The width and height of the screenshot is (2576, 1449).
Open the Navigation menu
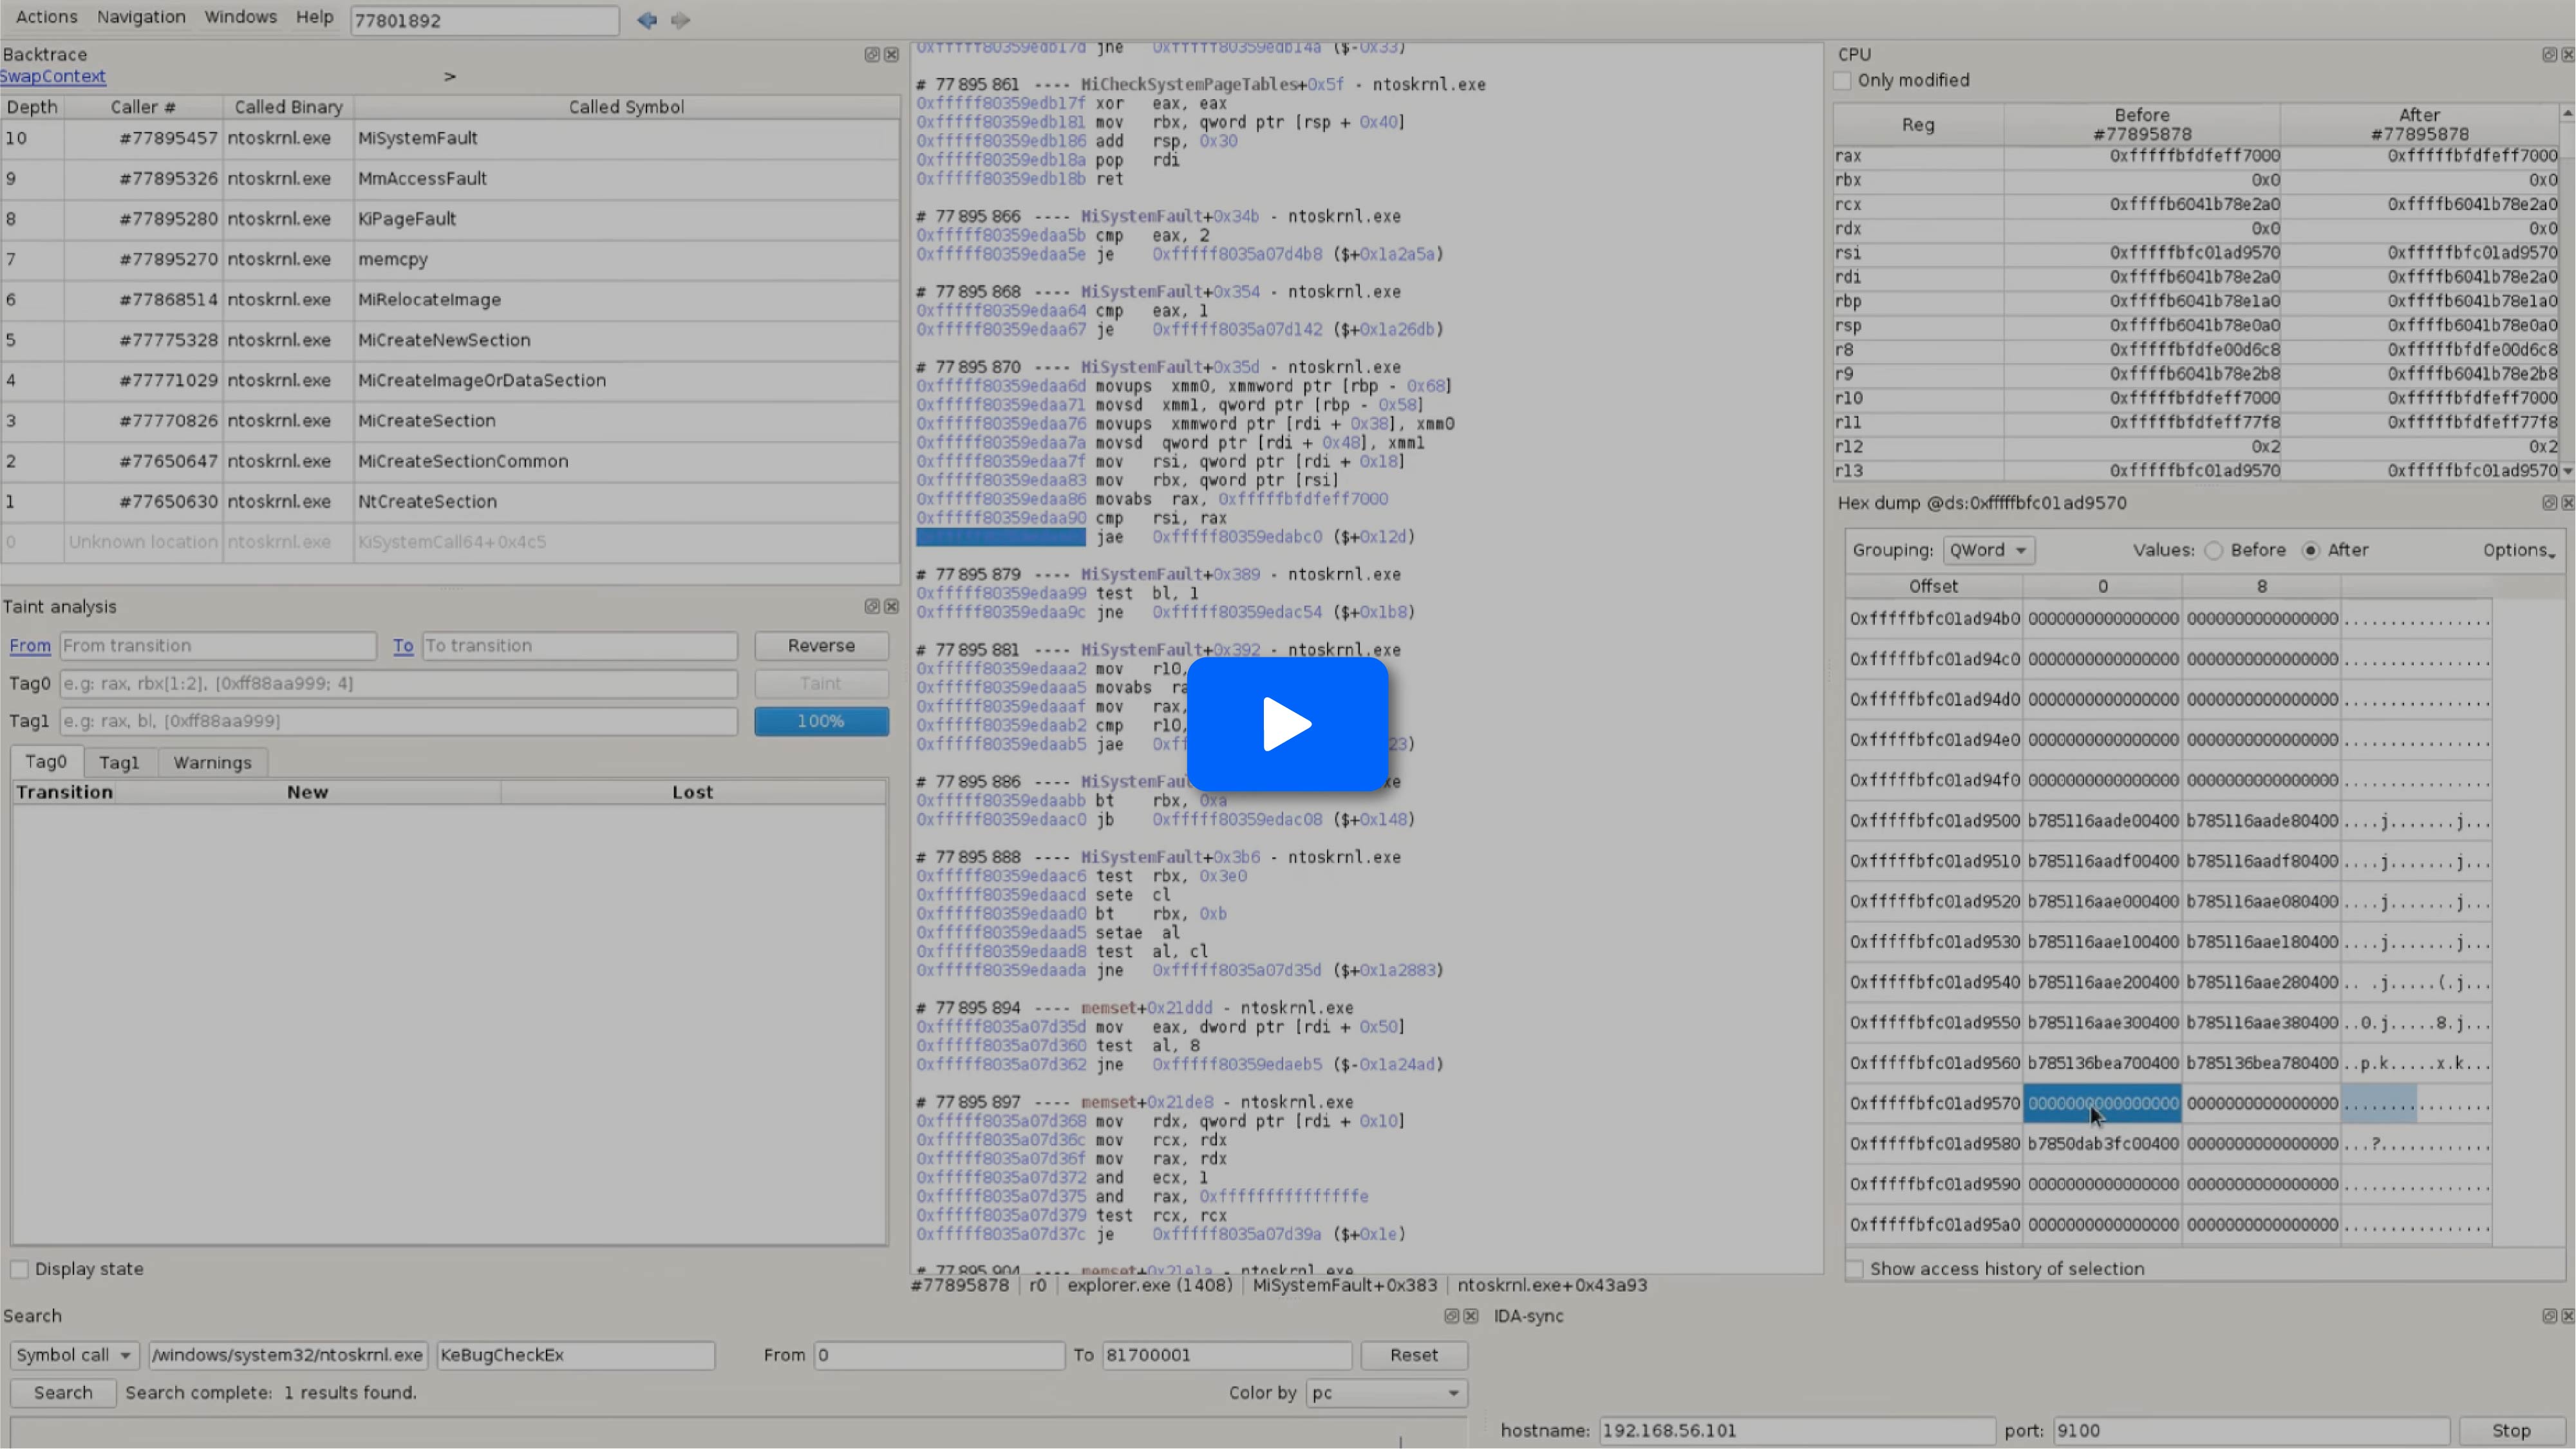tap(141, 17)
